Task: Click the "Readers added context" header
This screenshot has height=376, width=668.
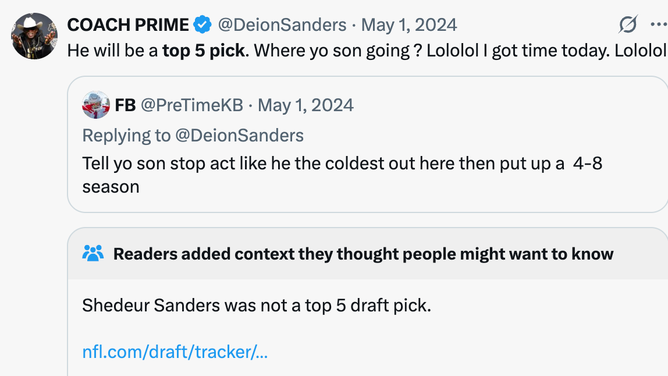Action: coord(363,254)
